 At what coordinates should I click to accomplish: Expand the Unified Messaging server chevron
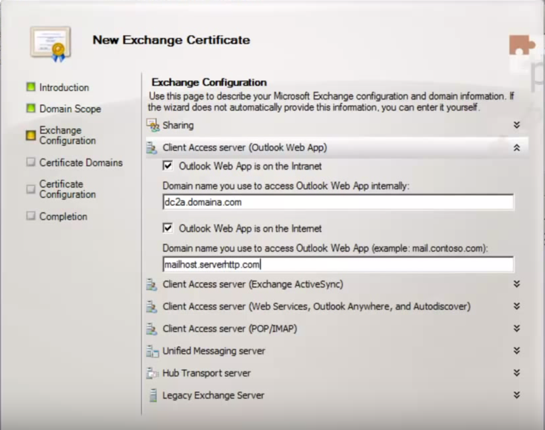(x=517, y=351)
